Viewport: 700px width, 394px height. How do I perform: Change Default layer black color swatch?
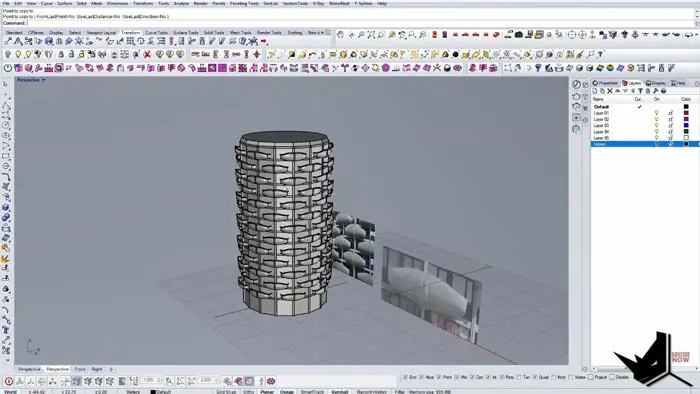(x=686, y=107)
